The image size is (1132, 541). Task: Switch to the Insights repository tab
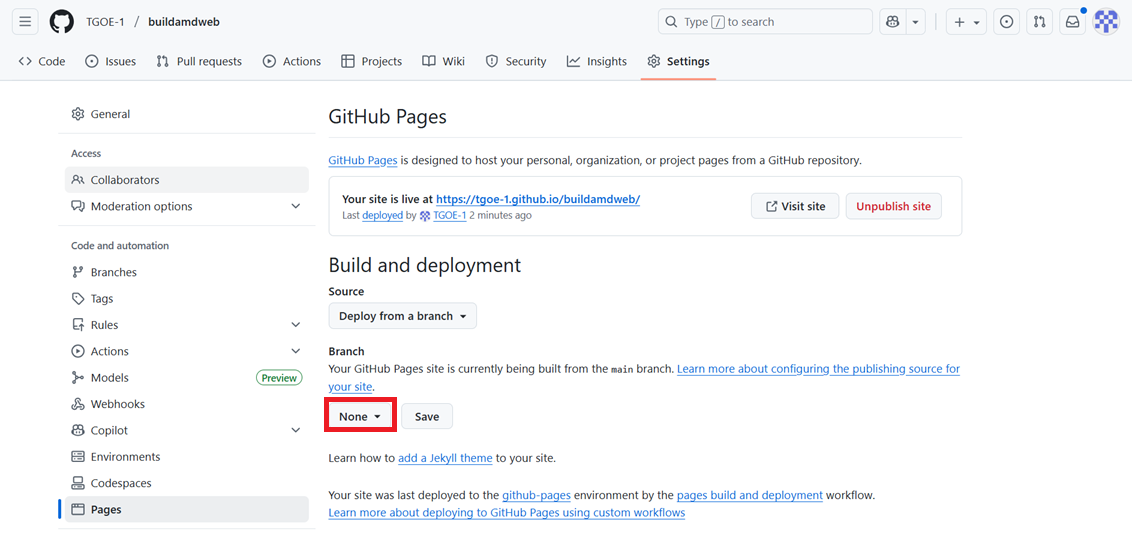point(596,61)
